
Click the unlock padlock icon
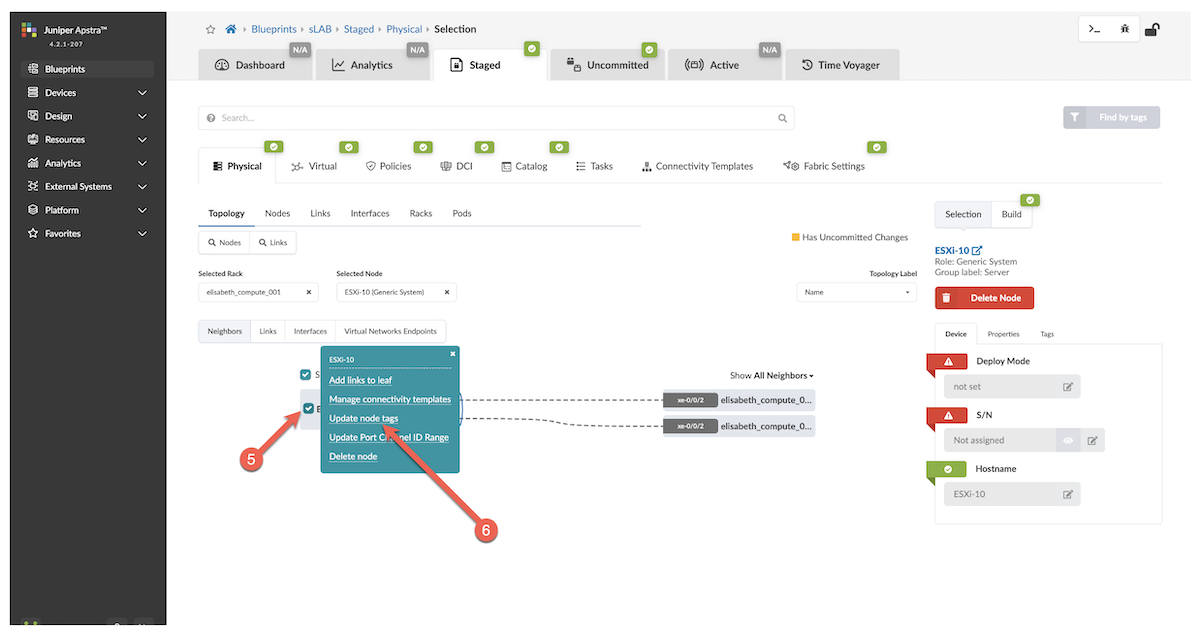pos(1152,30)
